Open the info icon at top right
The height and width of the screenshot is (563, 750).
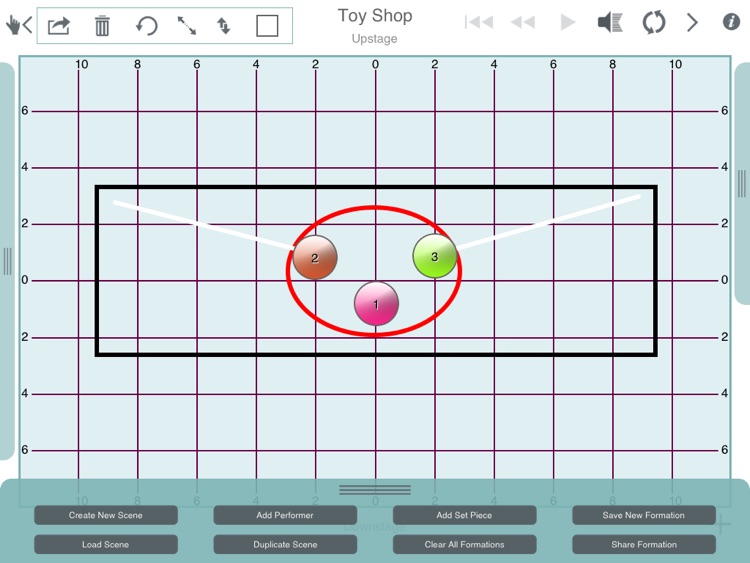point(731,22)
